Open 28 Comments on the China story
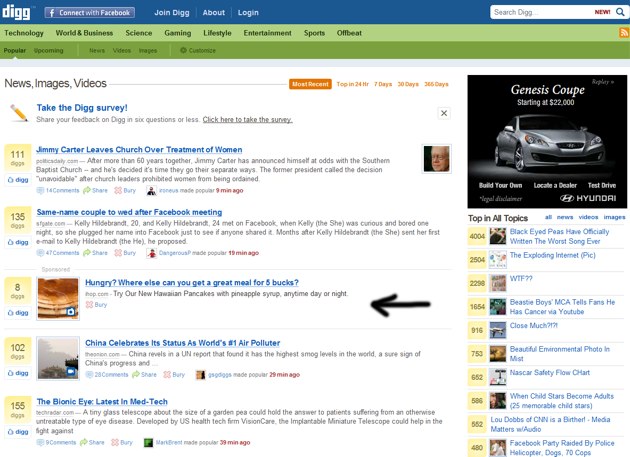This screenshot has width=630, height=457. coord(107,375)
